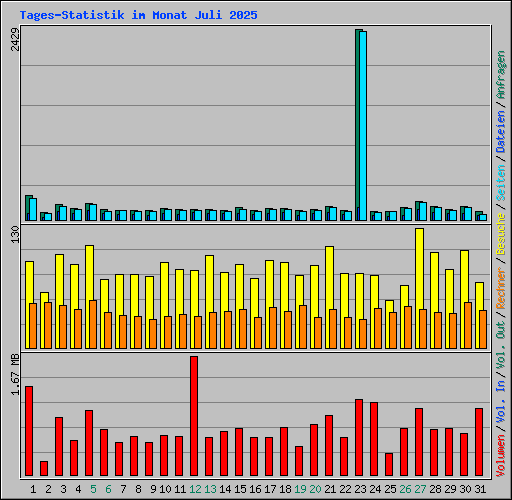Click day label "21" on the x-axis
This screenshot has width=512, height=500.
(x=330, y=489)
